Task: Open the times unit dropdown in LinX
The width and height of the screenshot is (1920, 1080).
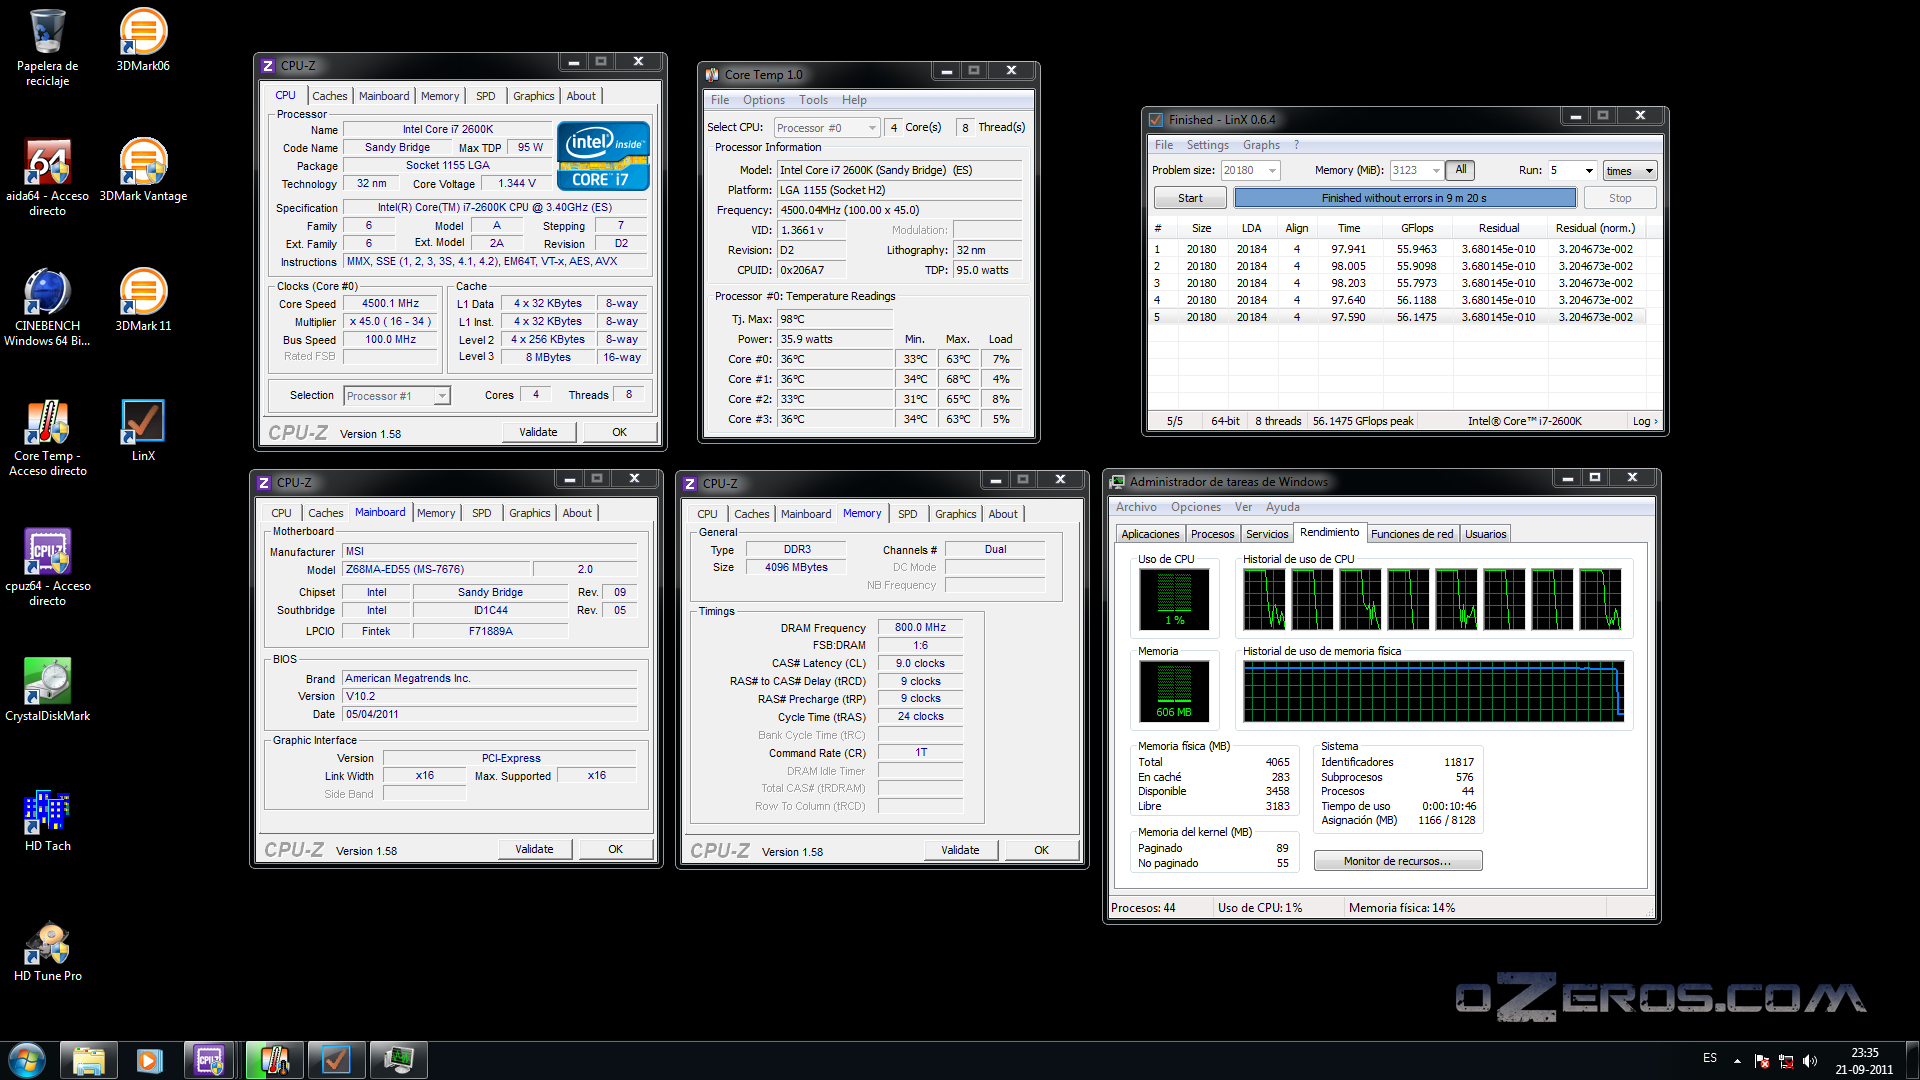Action: pos(1630,171)
